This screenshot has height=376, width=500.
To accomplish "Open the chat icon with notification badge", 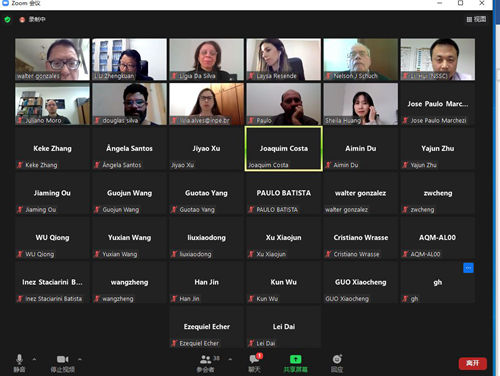I will pyautogui.click(x=255, y=359).
